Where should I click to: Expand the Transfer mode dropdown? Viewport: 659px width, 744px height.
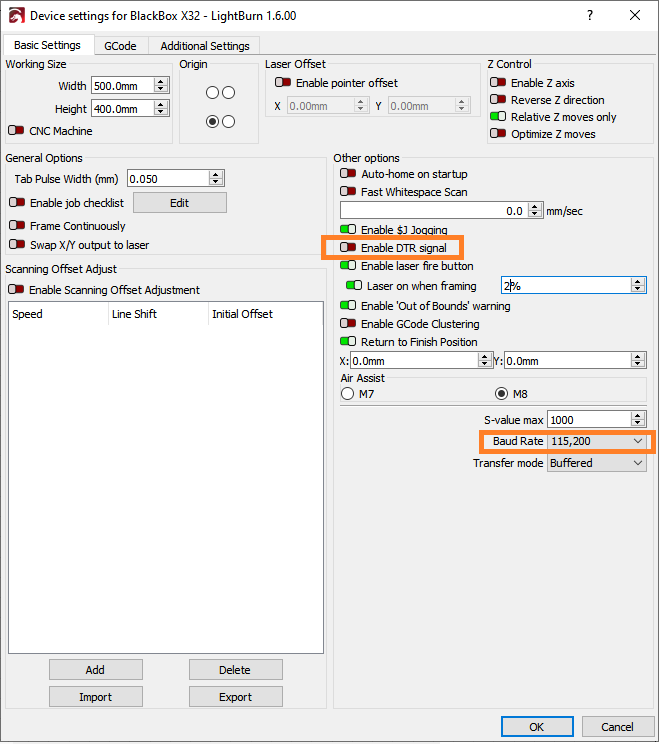point(598,463)
